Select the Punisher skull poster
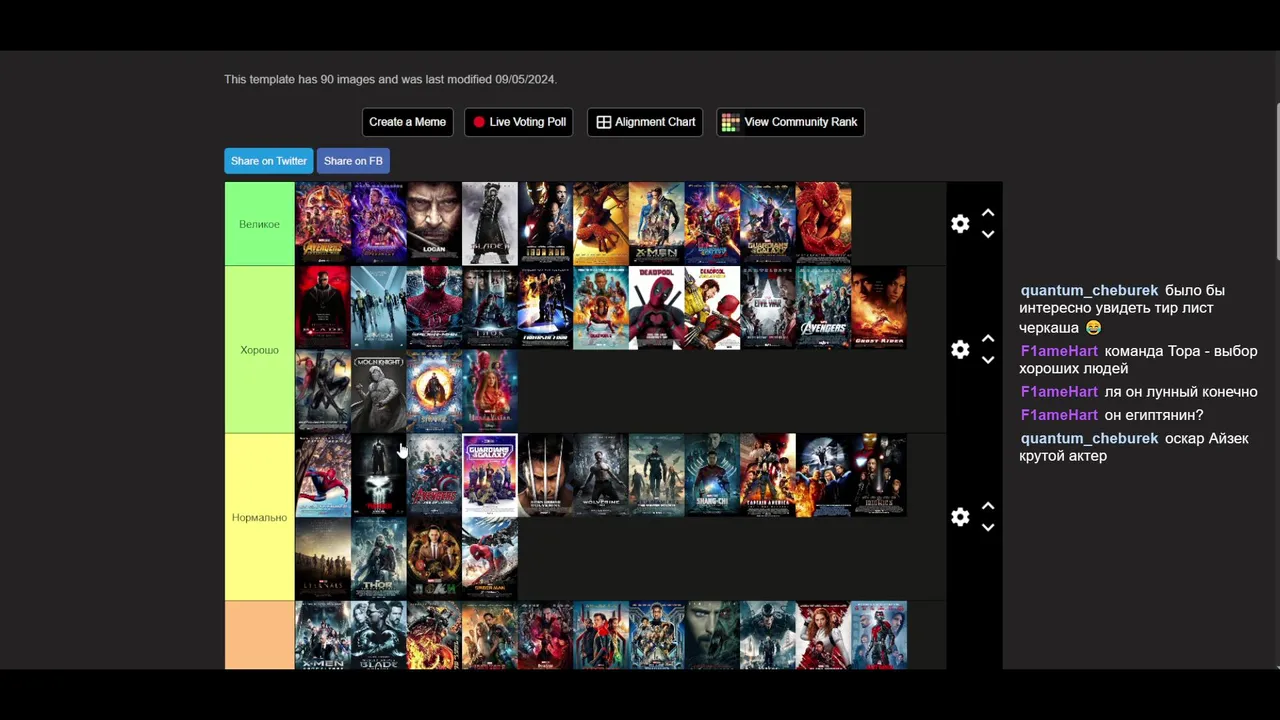Viewport: 1280px width, 720px height. click(x=379, y=475)
